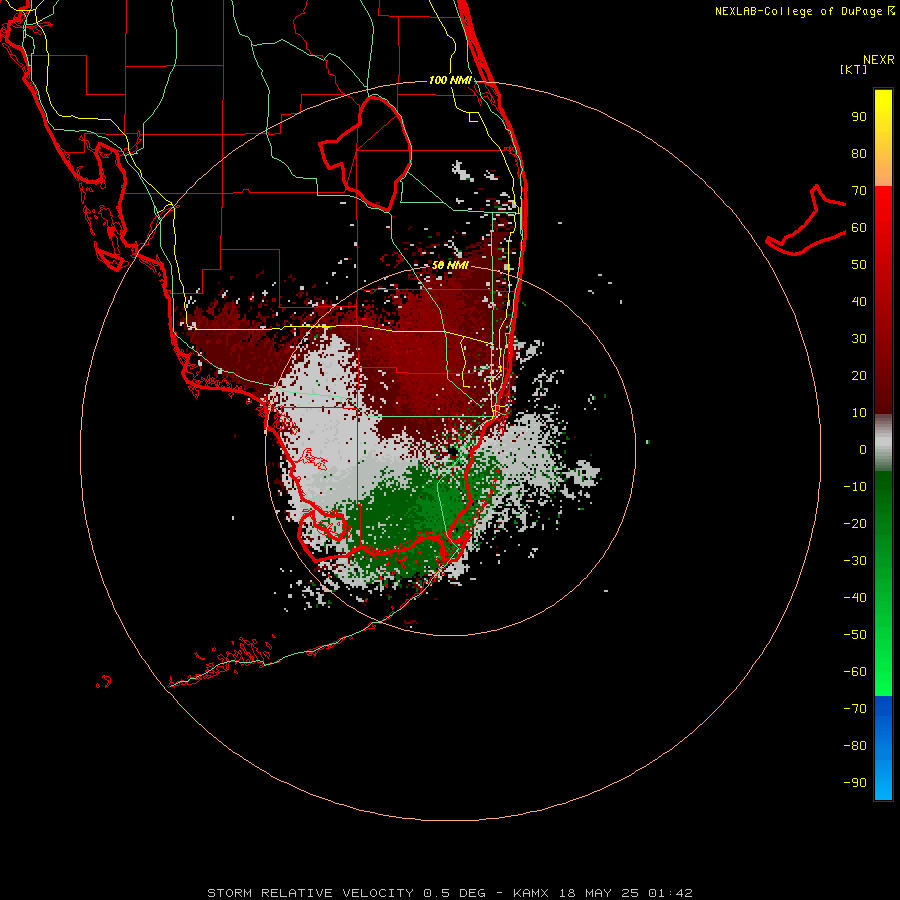Image resolution: width=900 pixels, height=900 pixels.
Task: Click the -20 knots scale label
Action: (855, 523)
